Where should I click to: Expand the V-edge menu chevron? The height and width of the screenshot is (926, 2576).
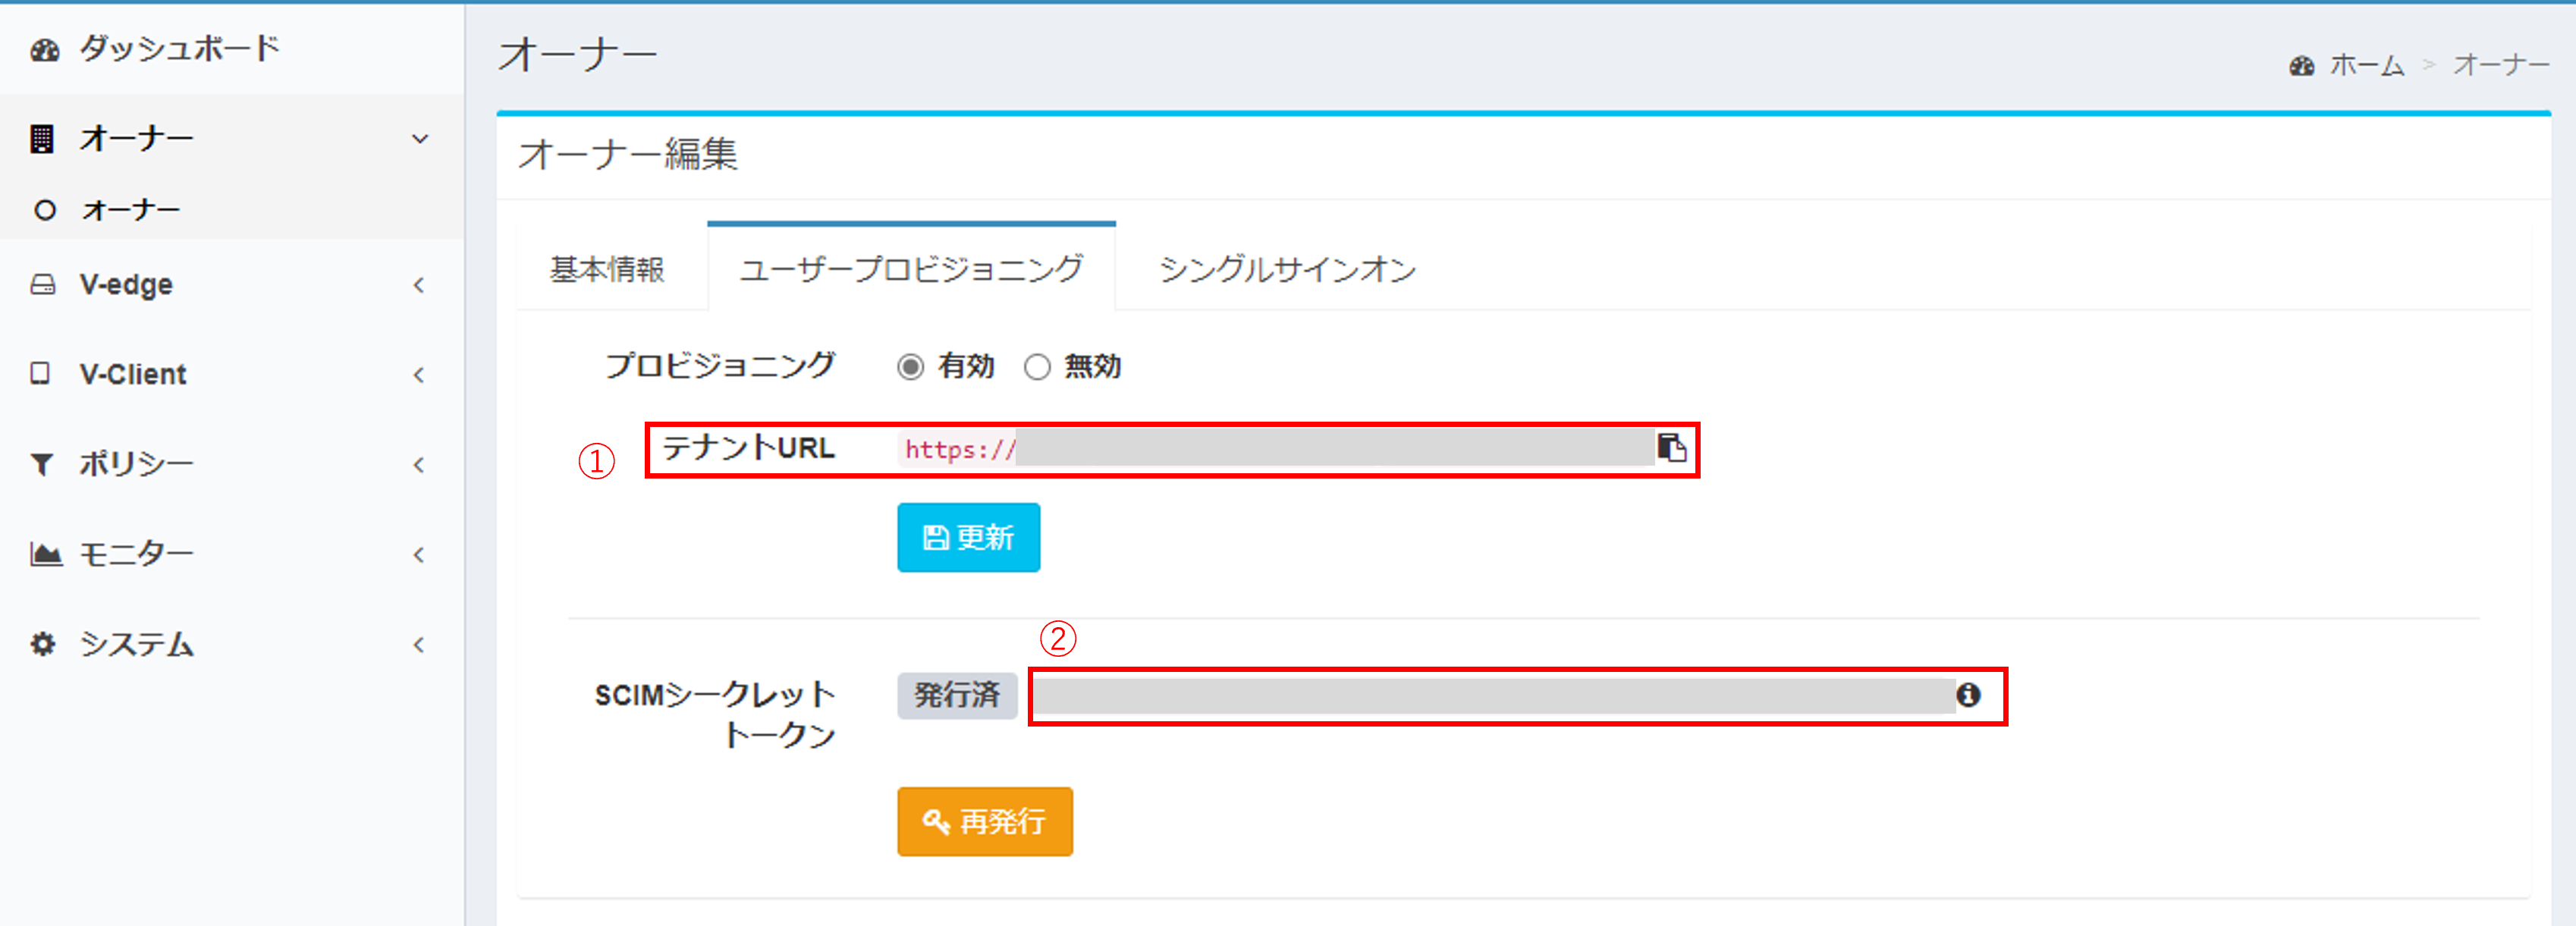tap(419, 285)
